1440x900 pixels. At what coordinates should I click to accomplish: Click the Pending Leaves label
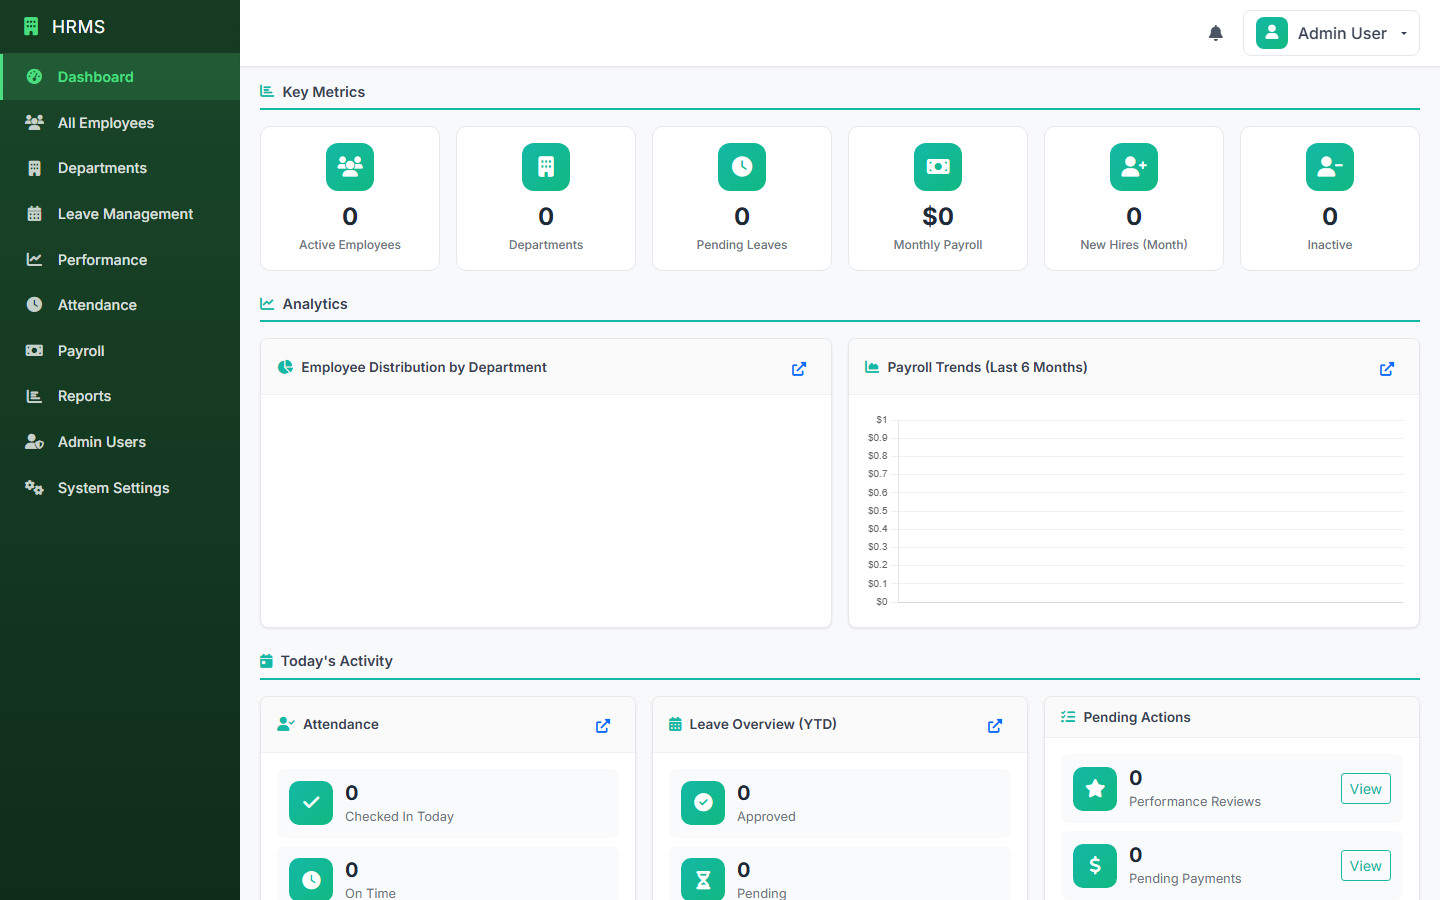pos(742,245)
